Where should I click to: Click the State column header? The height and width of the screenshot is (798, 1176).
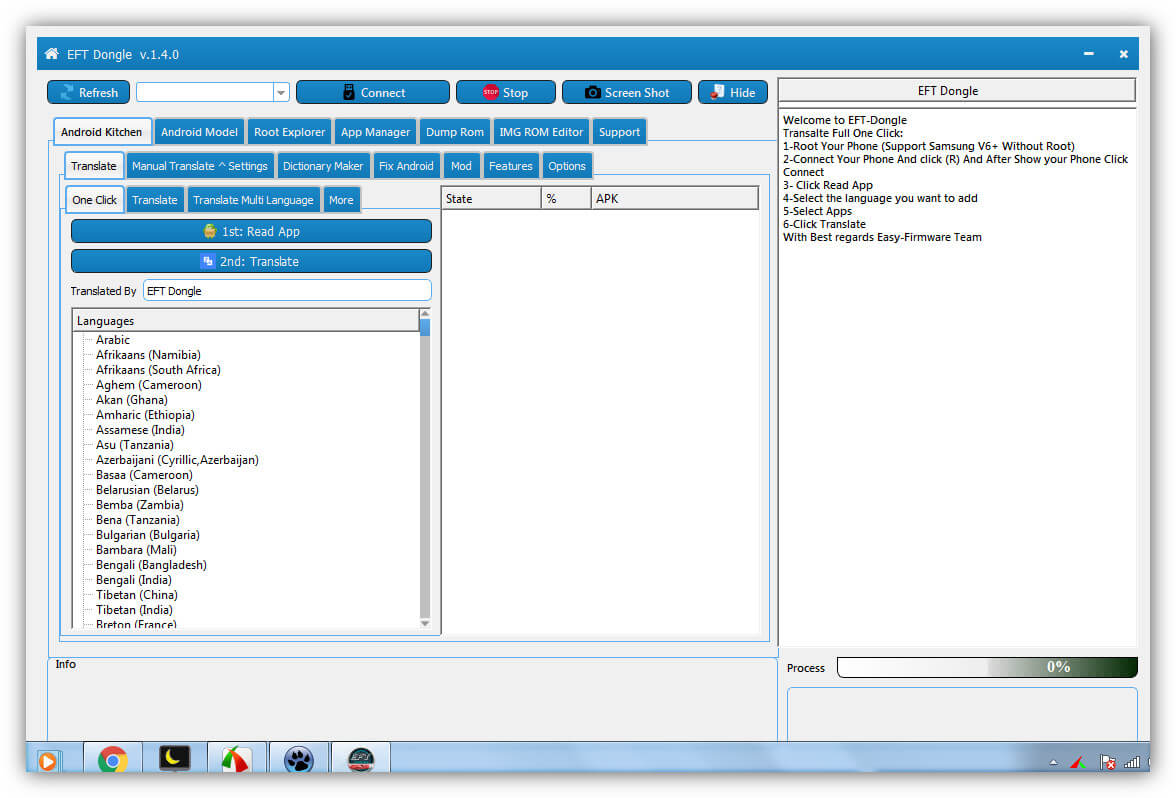[x=491, y=199]
